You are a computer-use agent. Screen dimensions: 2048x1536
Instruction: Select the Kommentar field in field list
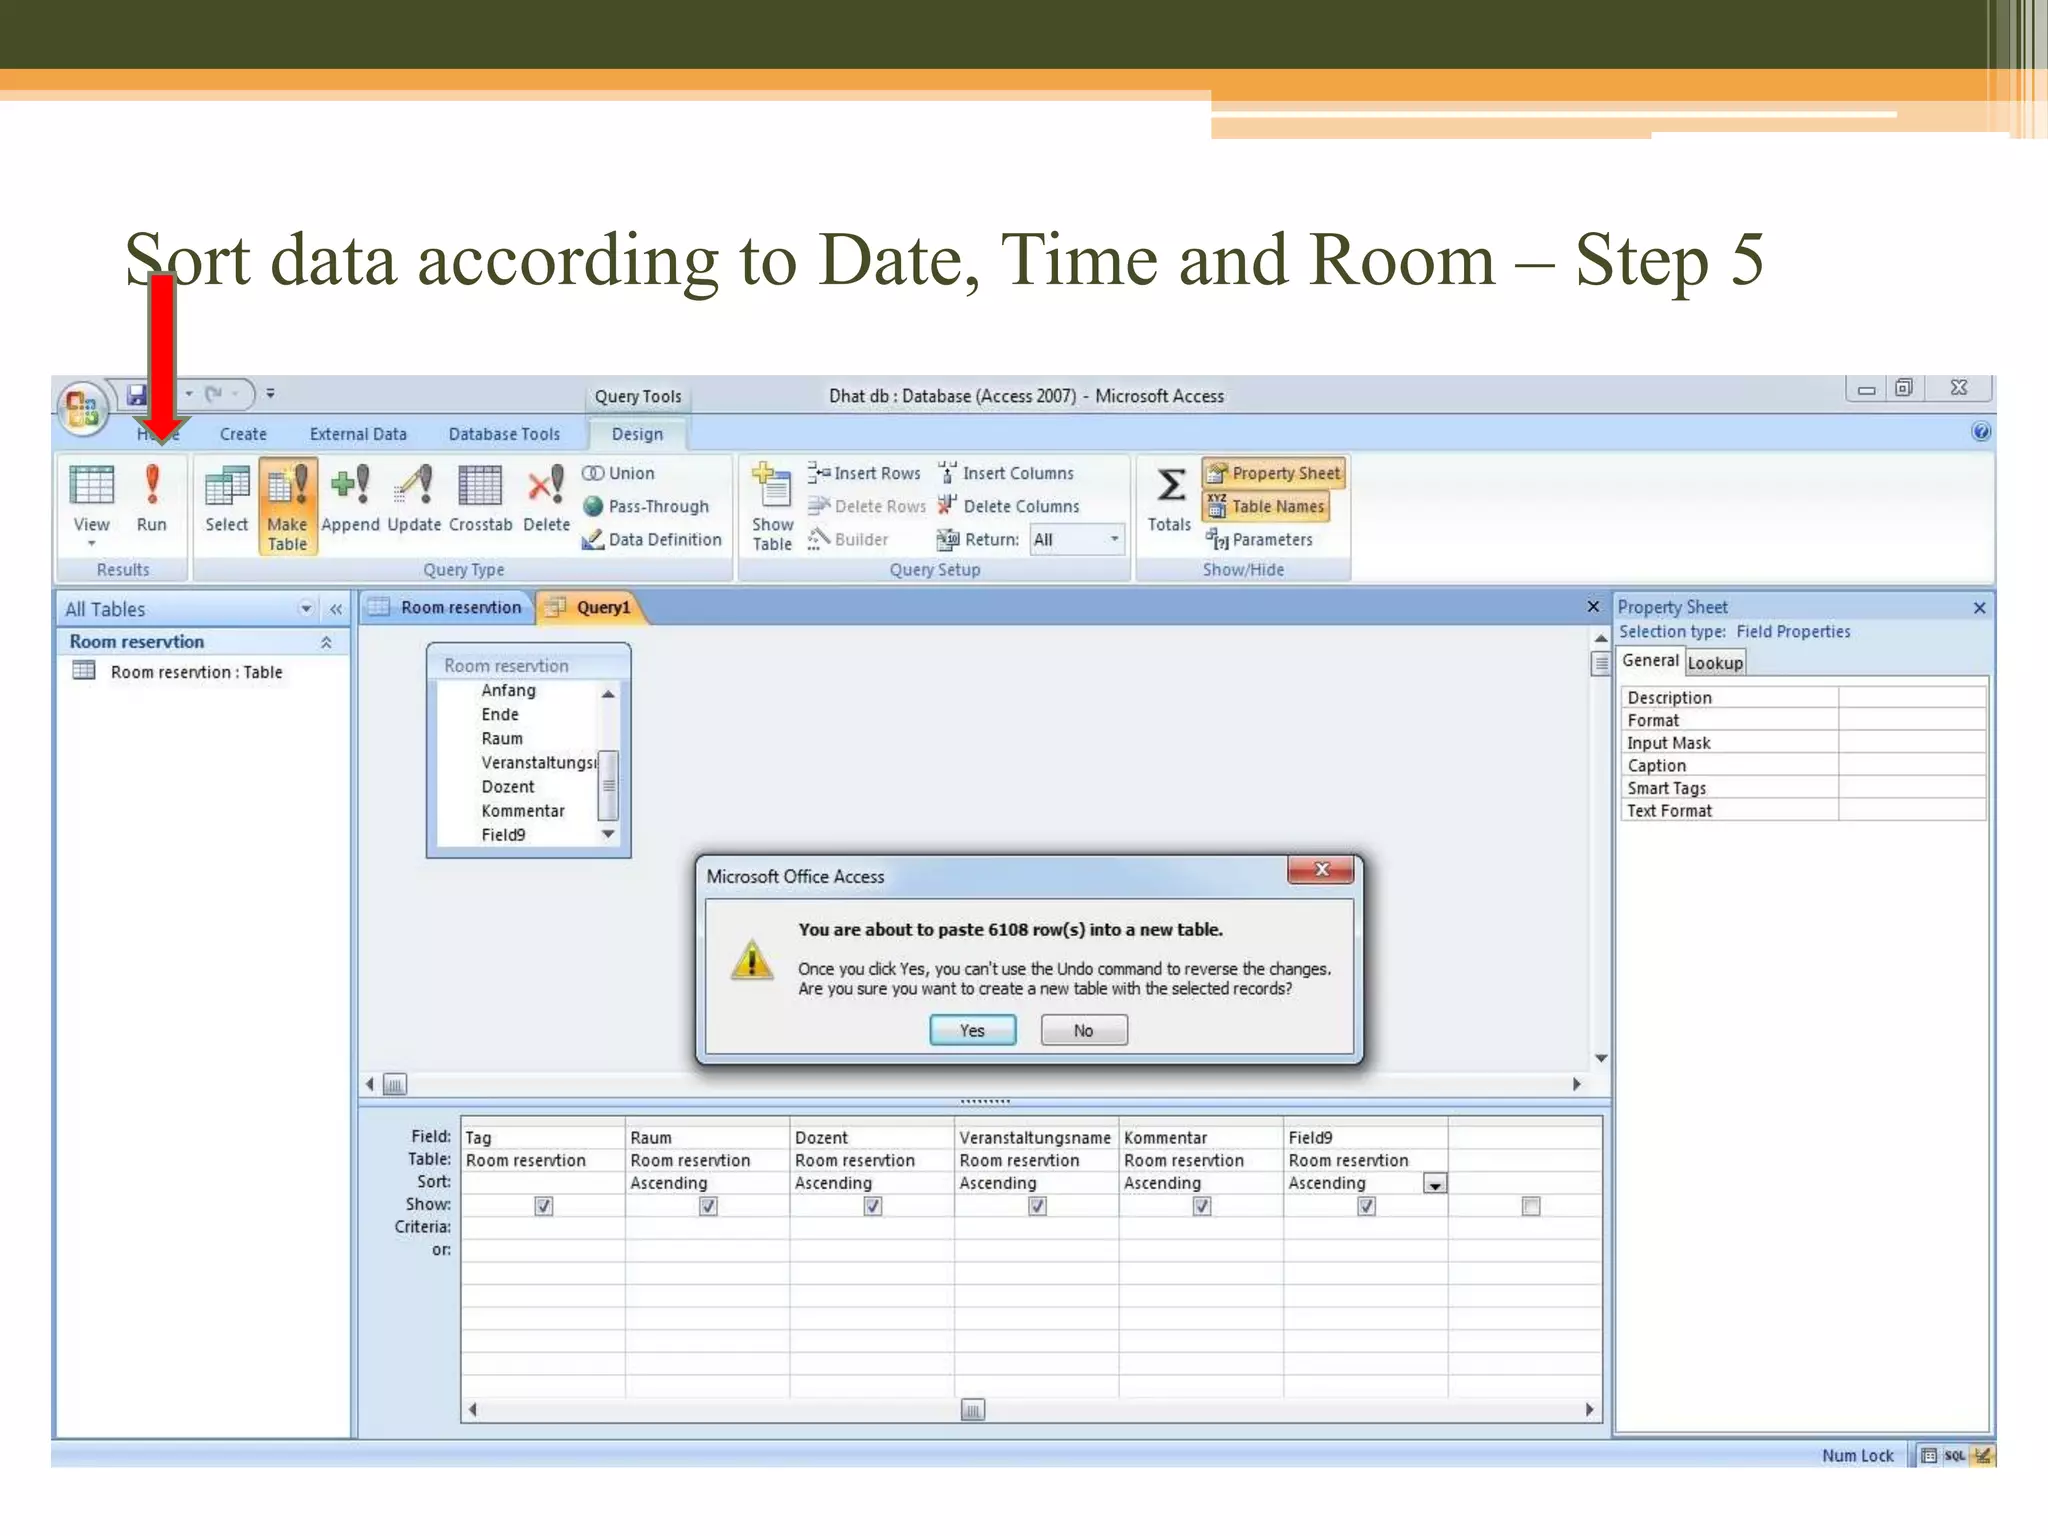[x=522, y=810]
